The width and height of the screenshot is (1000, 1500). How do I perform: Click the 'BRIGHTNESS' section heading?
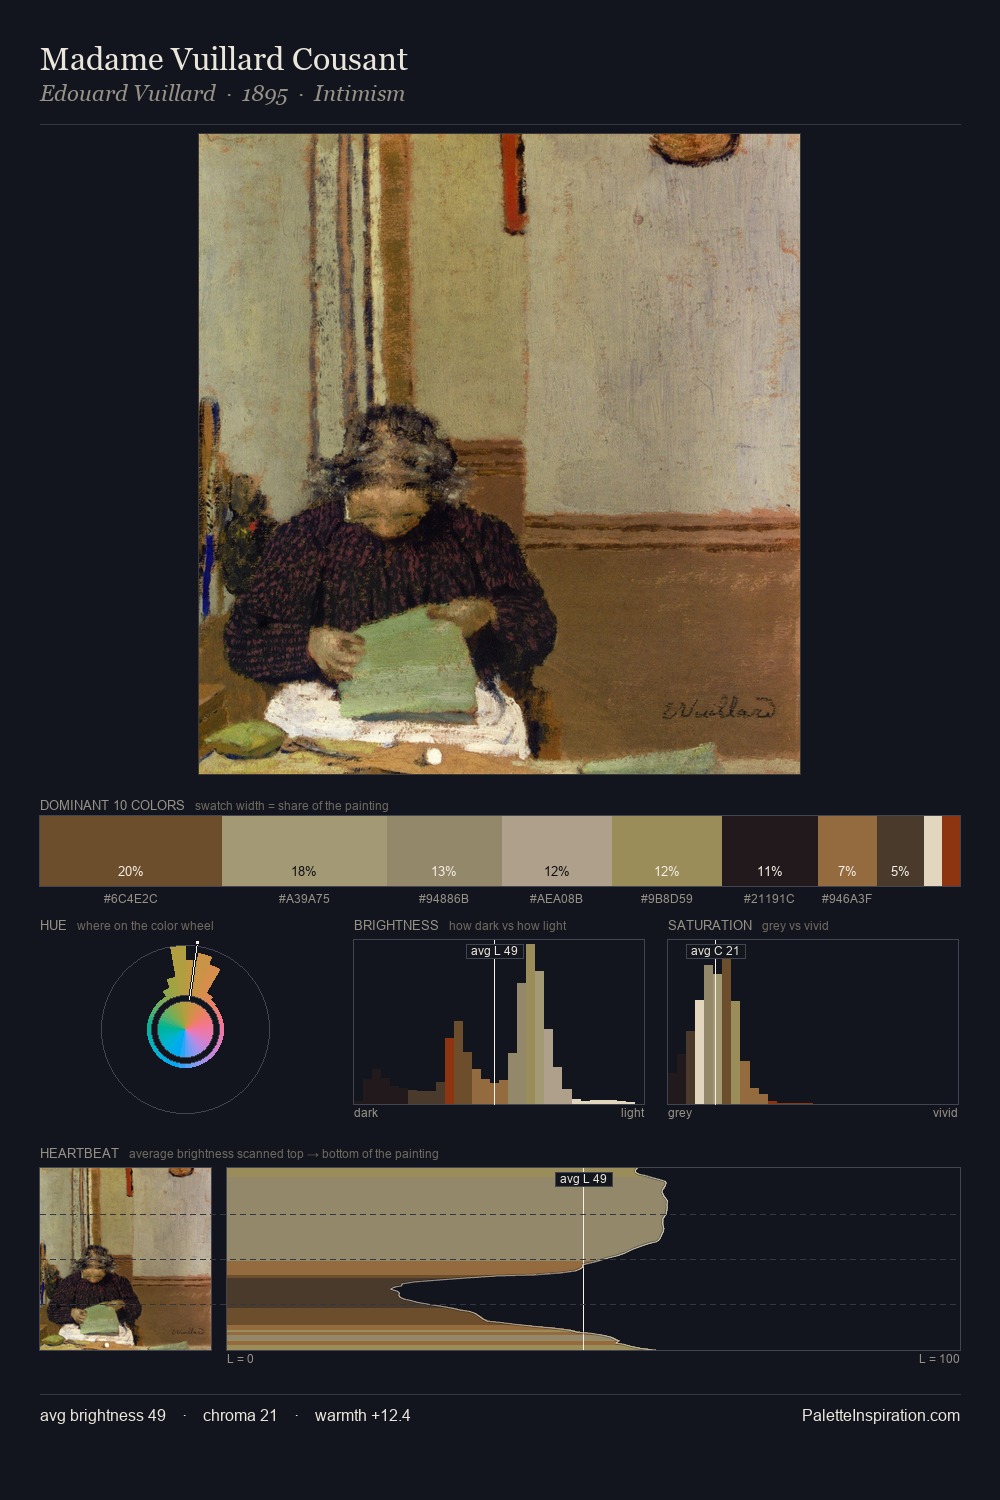click(396, 925)
